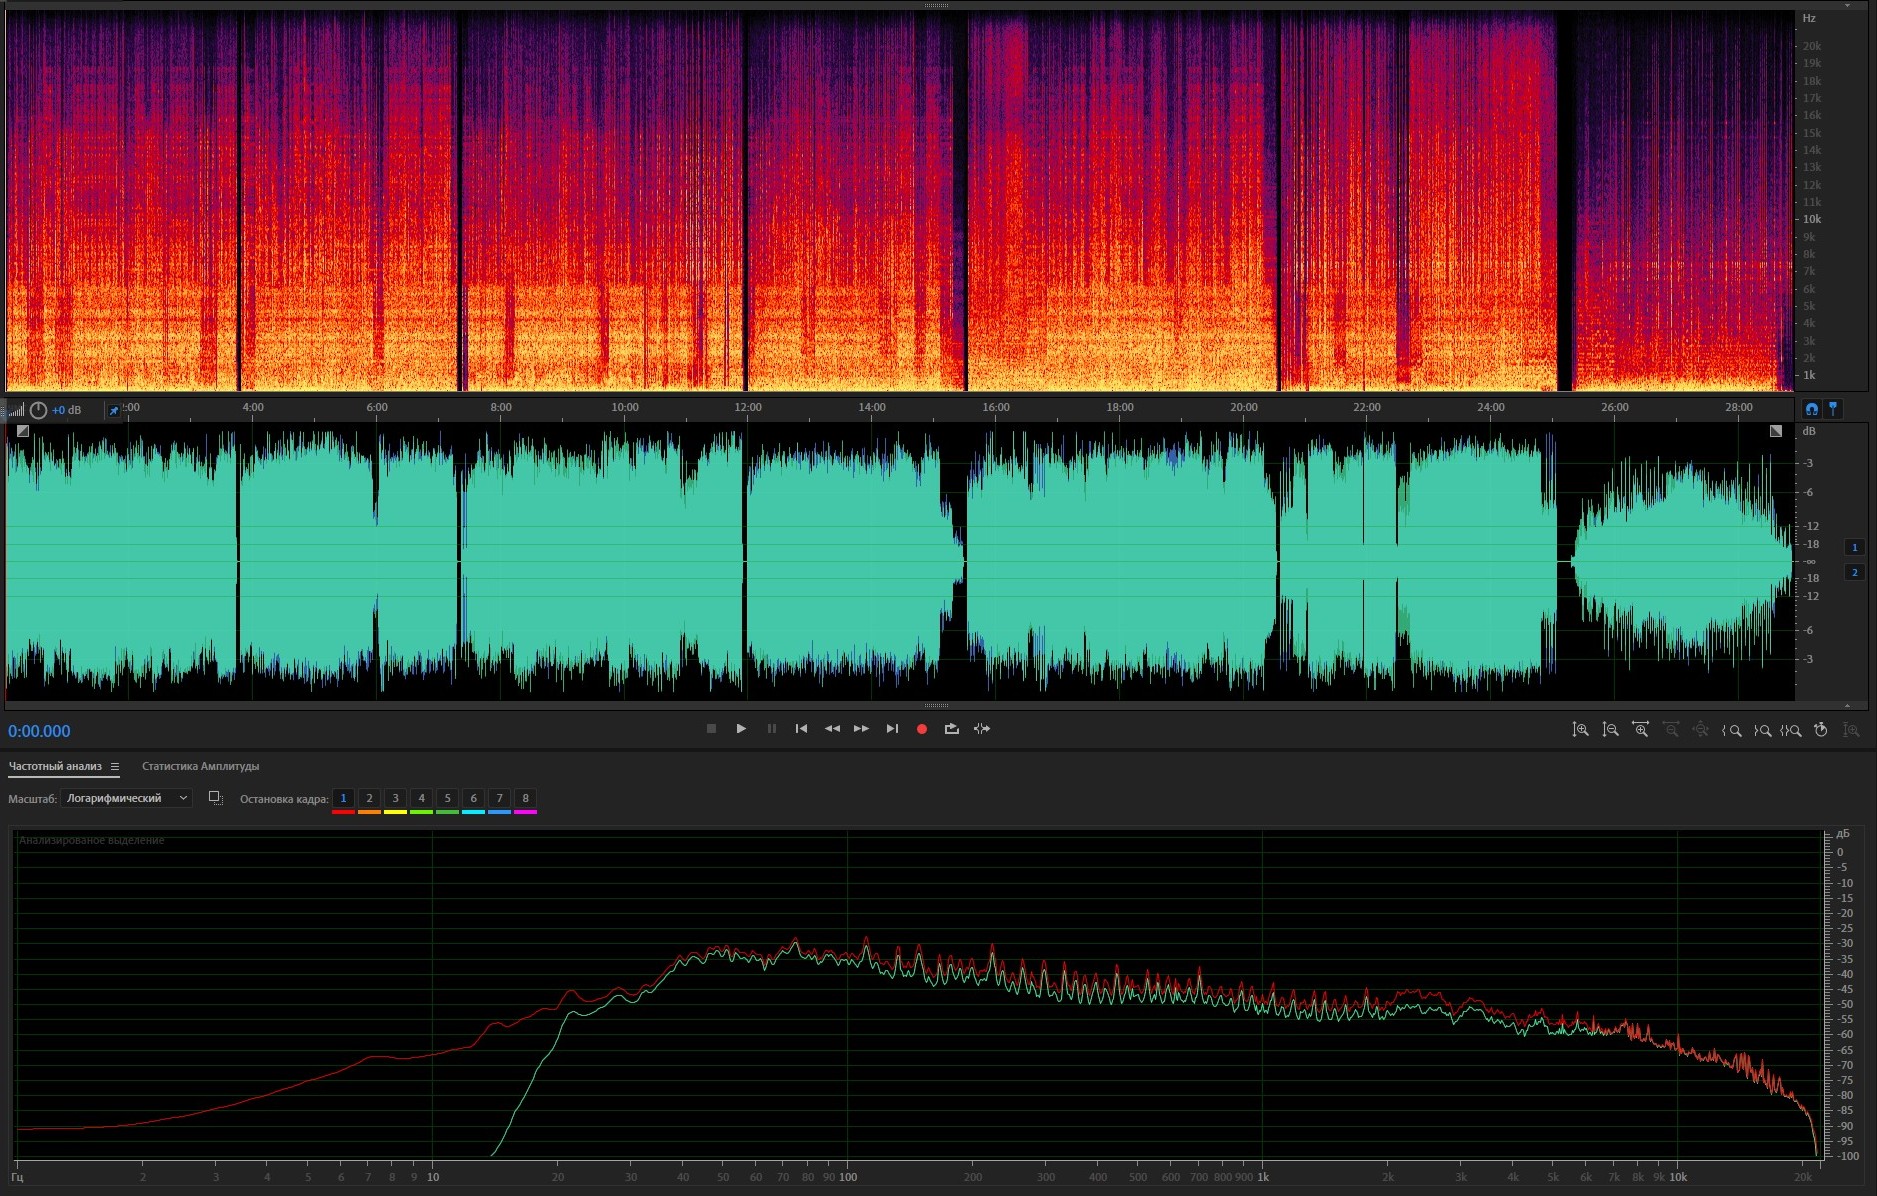
Task: Click the Skip Selection icon
Action: click(x=982, y=729)
